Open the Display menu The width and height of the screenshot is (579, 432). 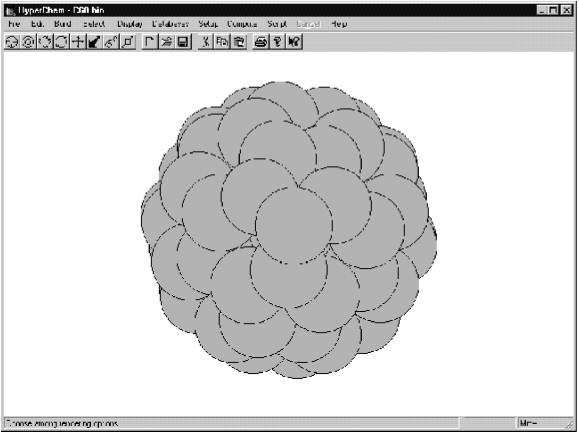click(130, 24)
